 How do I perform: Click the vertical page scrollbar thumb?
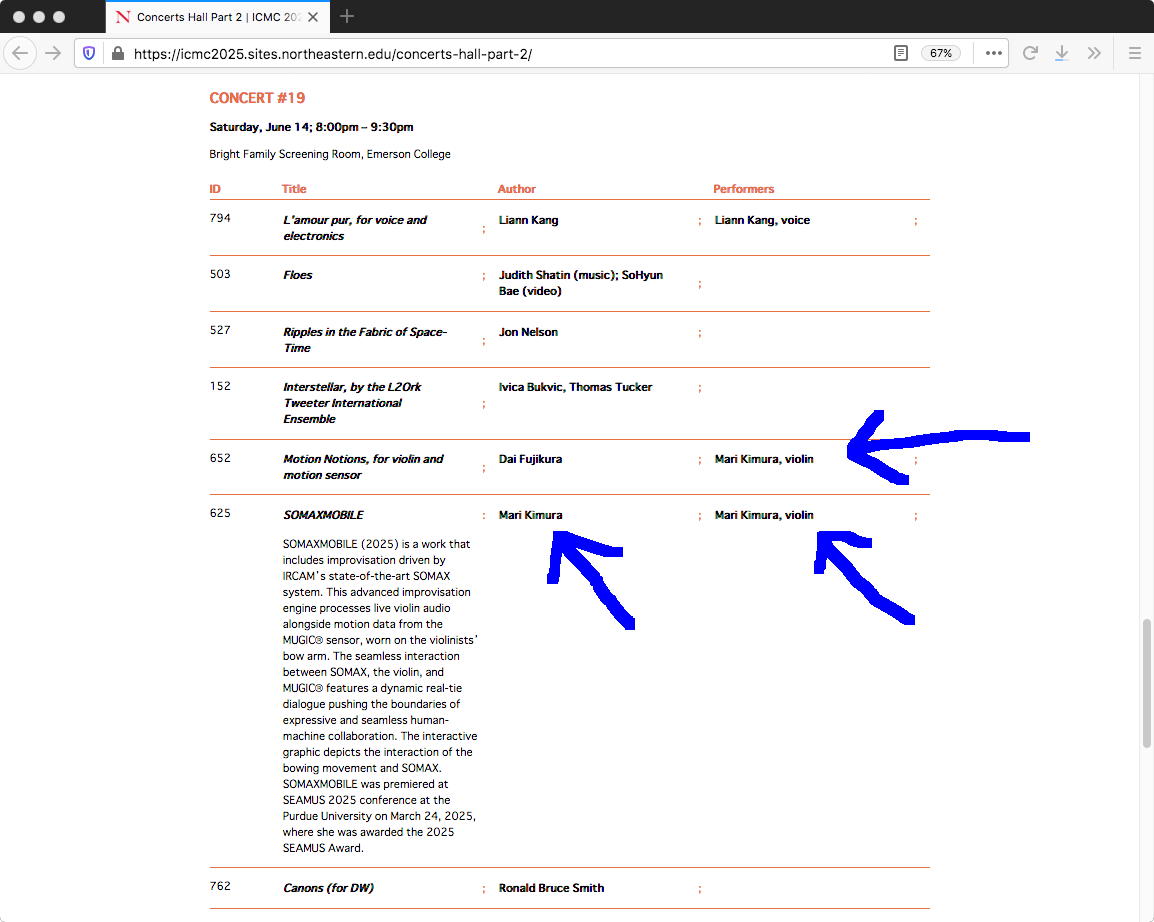click(1146, 684)
